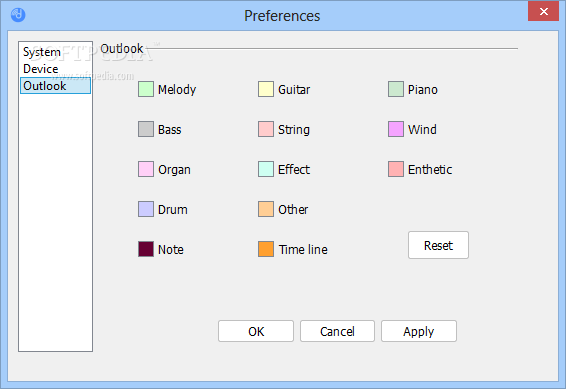Select the Outlook list entry
Image resolution: width=566 pixels, height=389 pixels.
point(55,86)
